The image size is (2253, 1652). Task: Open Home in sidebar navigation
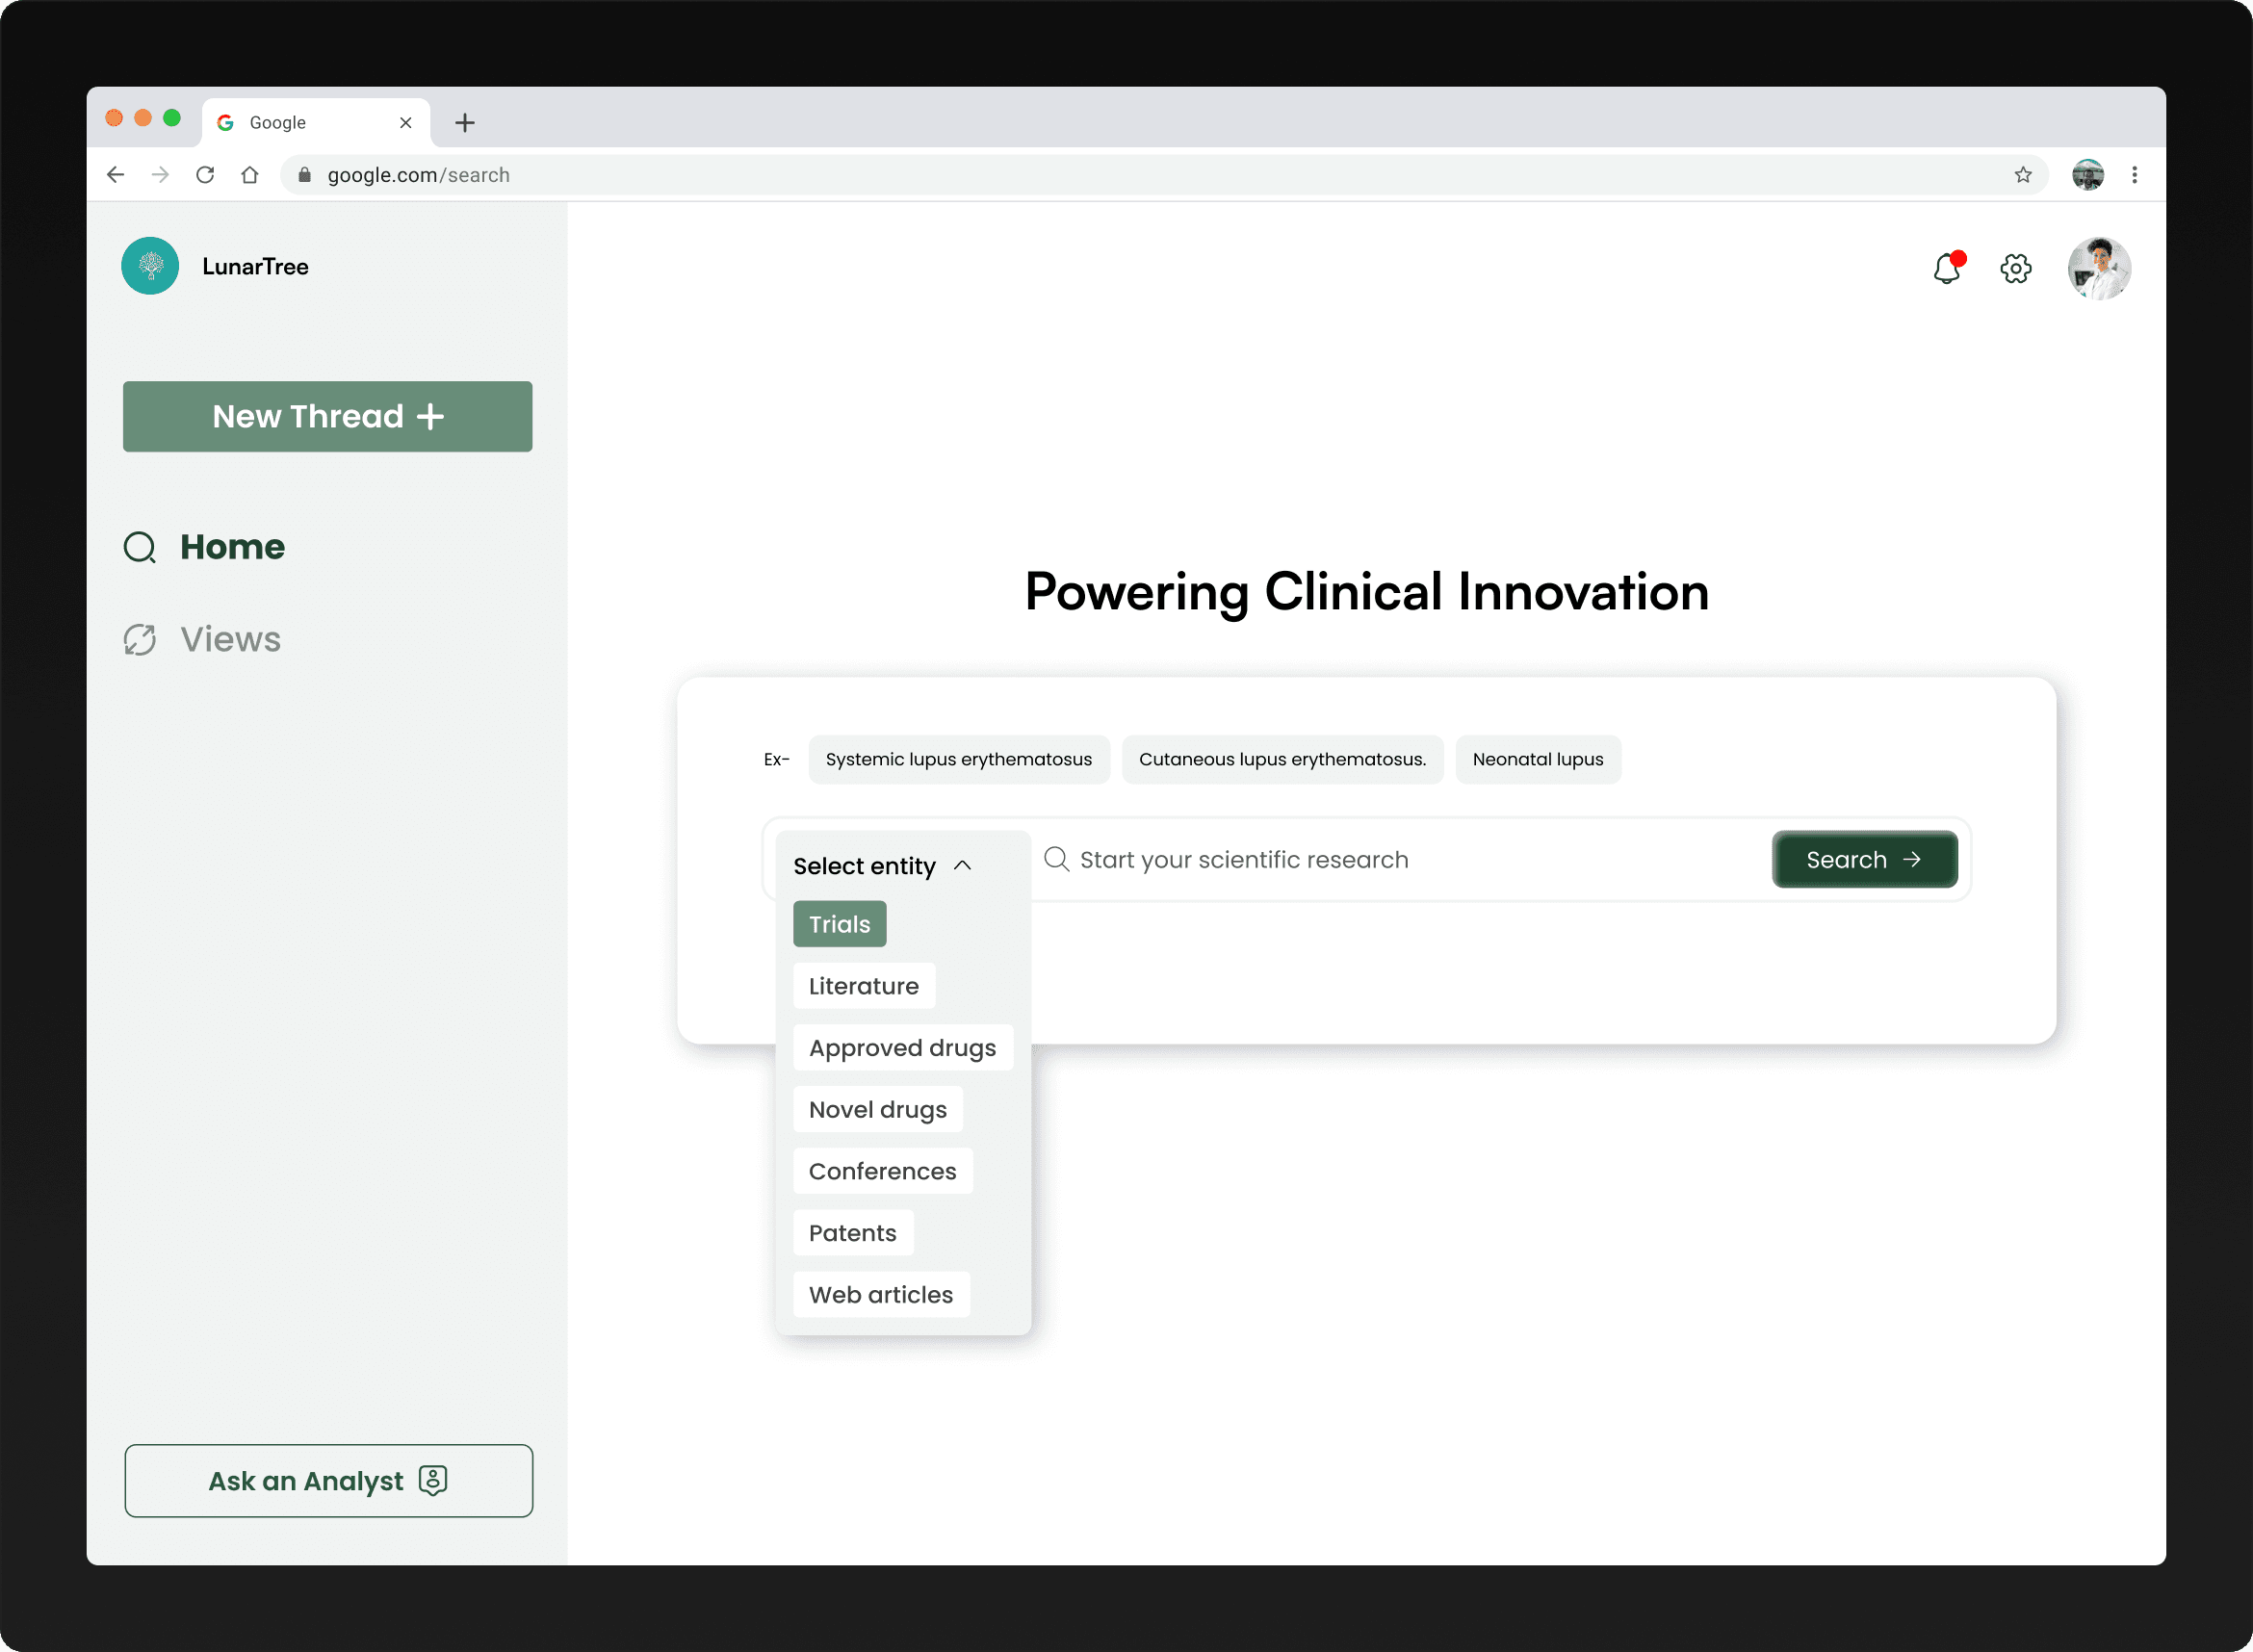pyautogui.click(x=231, y=547)
